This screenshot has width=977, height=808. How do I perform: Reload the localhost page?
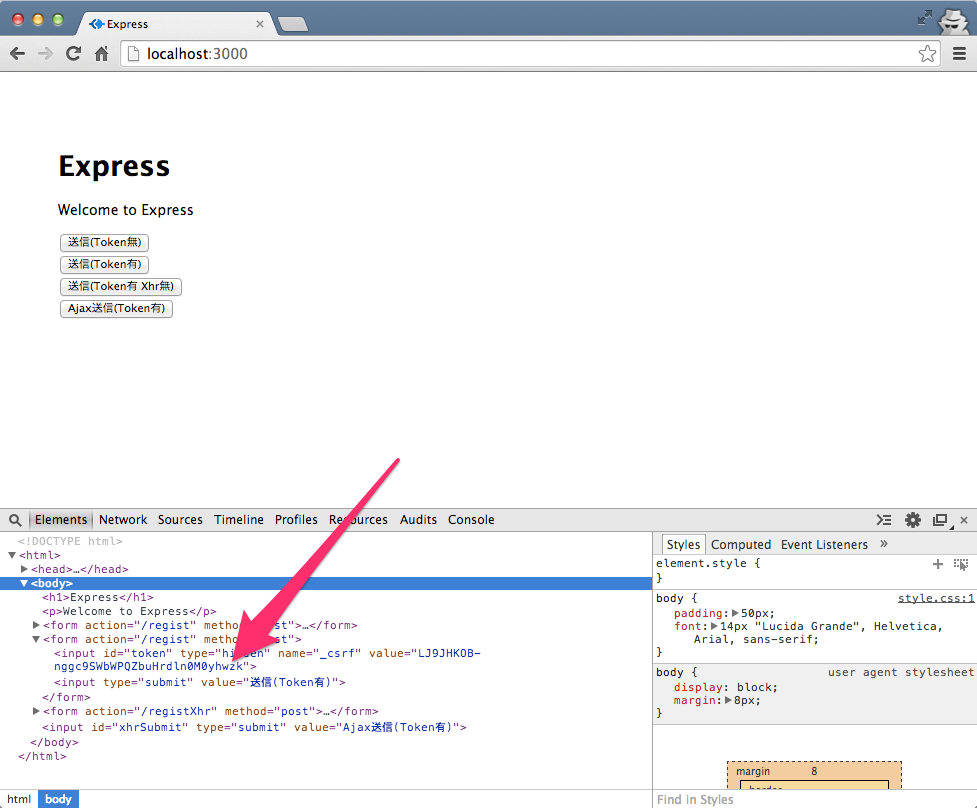[74, 54]
